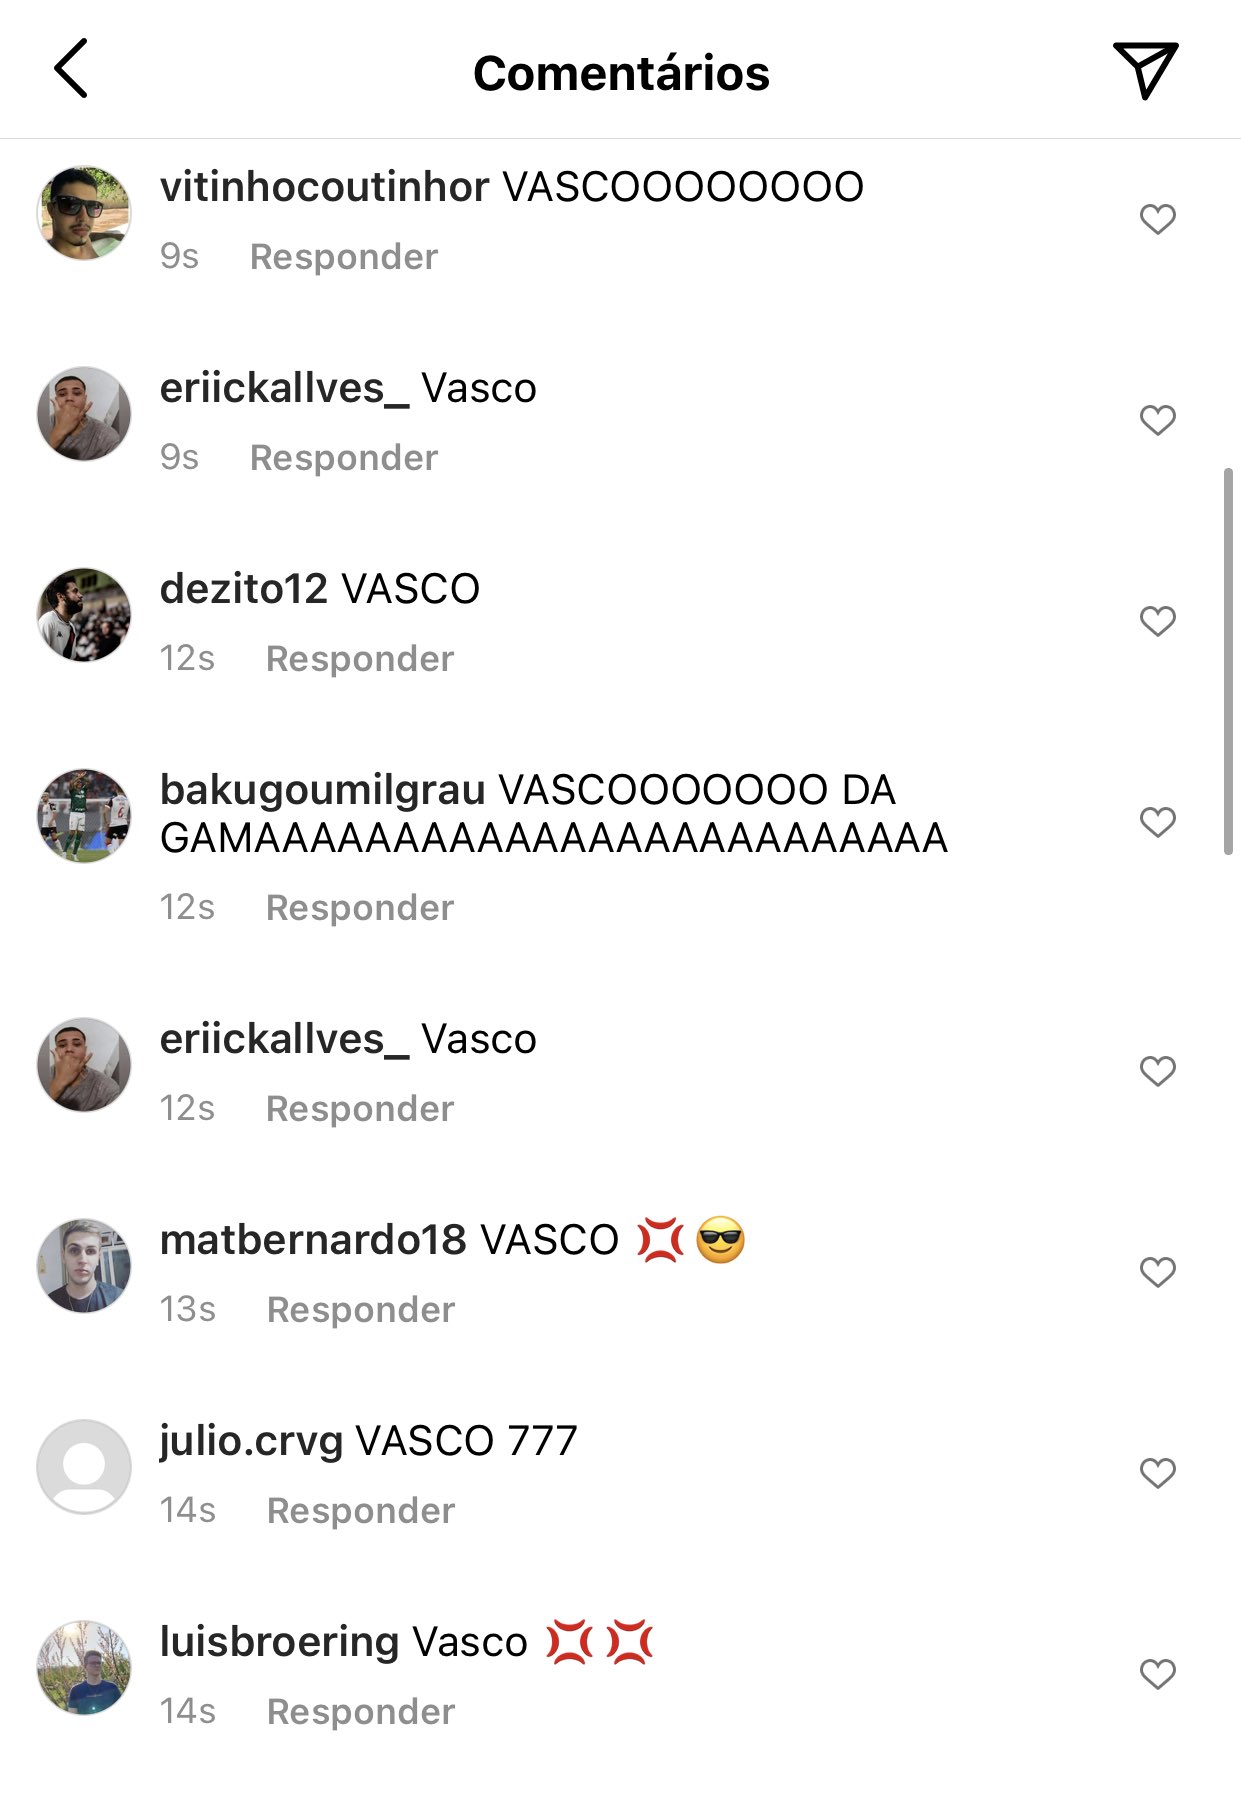Open vitinhocoutinhor's profile picture
This screenshot has height=1795, width=1241.
(x=84, y=213)
